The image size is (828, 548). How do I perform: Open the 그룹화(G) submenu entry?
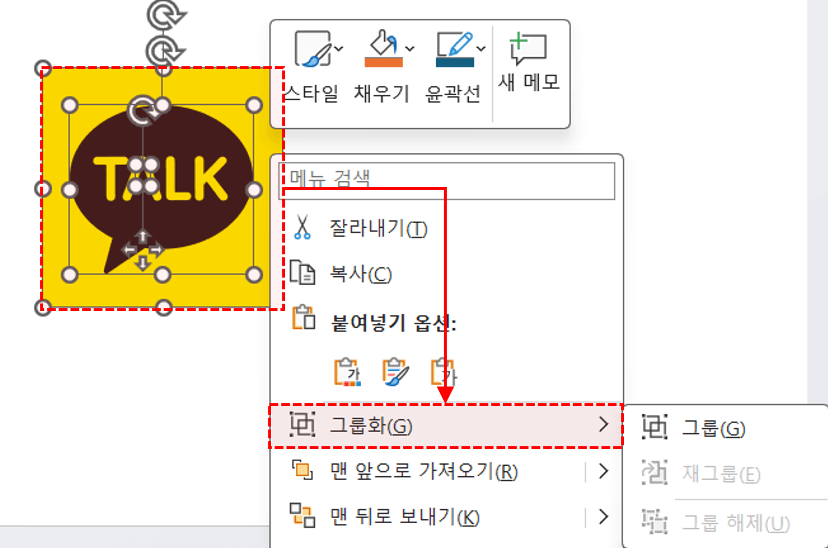(446, 426)
